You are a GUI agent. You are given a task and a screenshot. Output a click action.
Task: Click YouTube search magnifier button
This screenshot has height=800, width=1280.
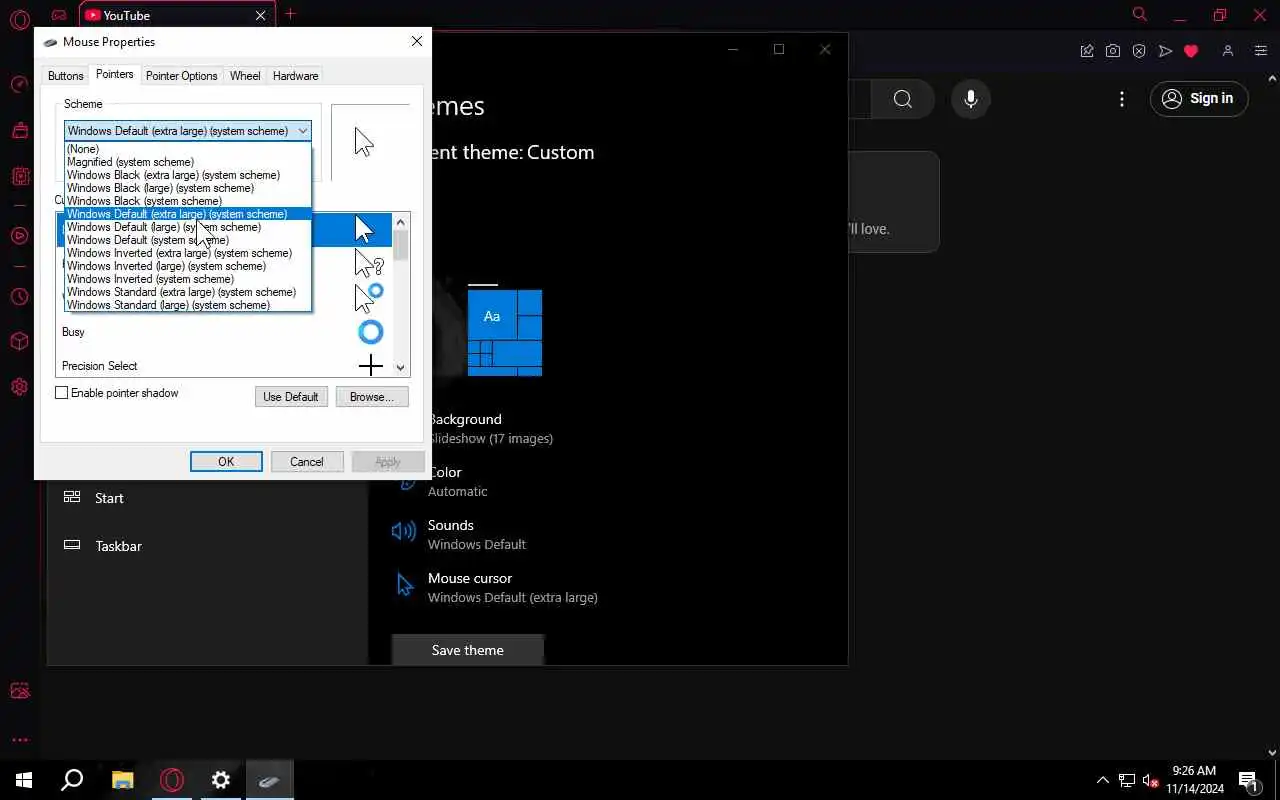coord(903,99)
